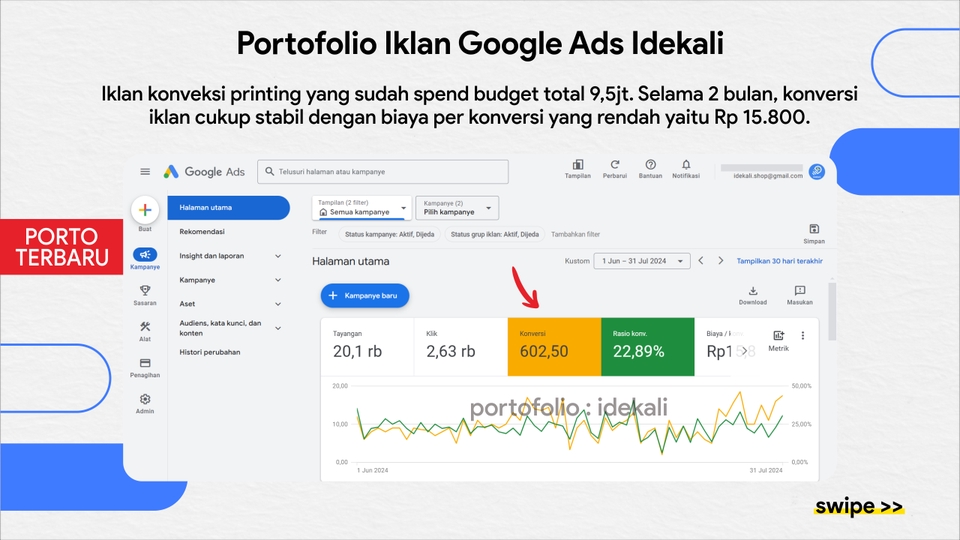Click the Kustom date label
960x540 pixels.
point(577,261)
